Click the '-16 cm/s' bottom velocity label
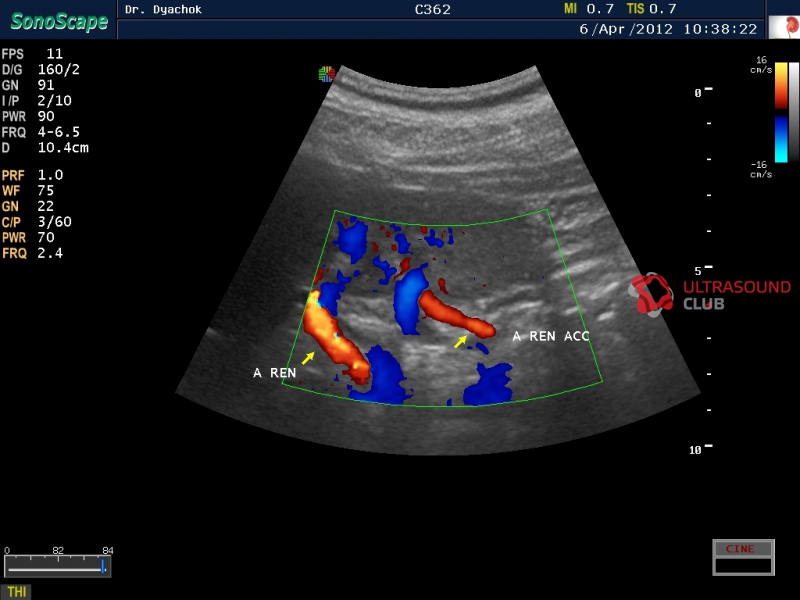Viewport: 800px width, 600px height. [761, 169]
